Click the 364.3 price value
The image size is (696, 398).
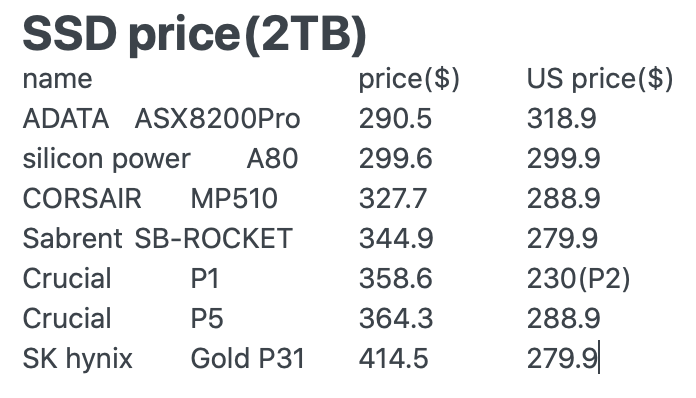tap(395, 319)
